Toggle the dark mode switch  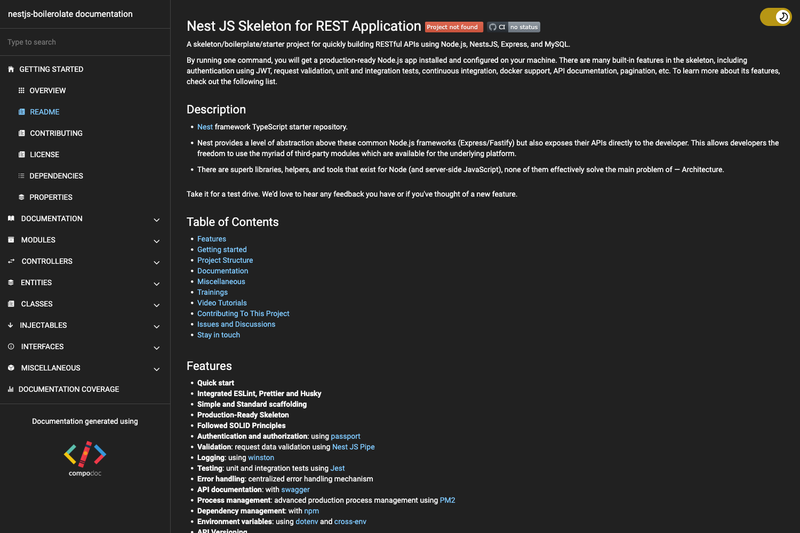pyautogui.click(x=776, y=17)
